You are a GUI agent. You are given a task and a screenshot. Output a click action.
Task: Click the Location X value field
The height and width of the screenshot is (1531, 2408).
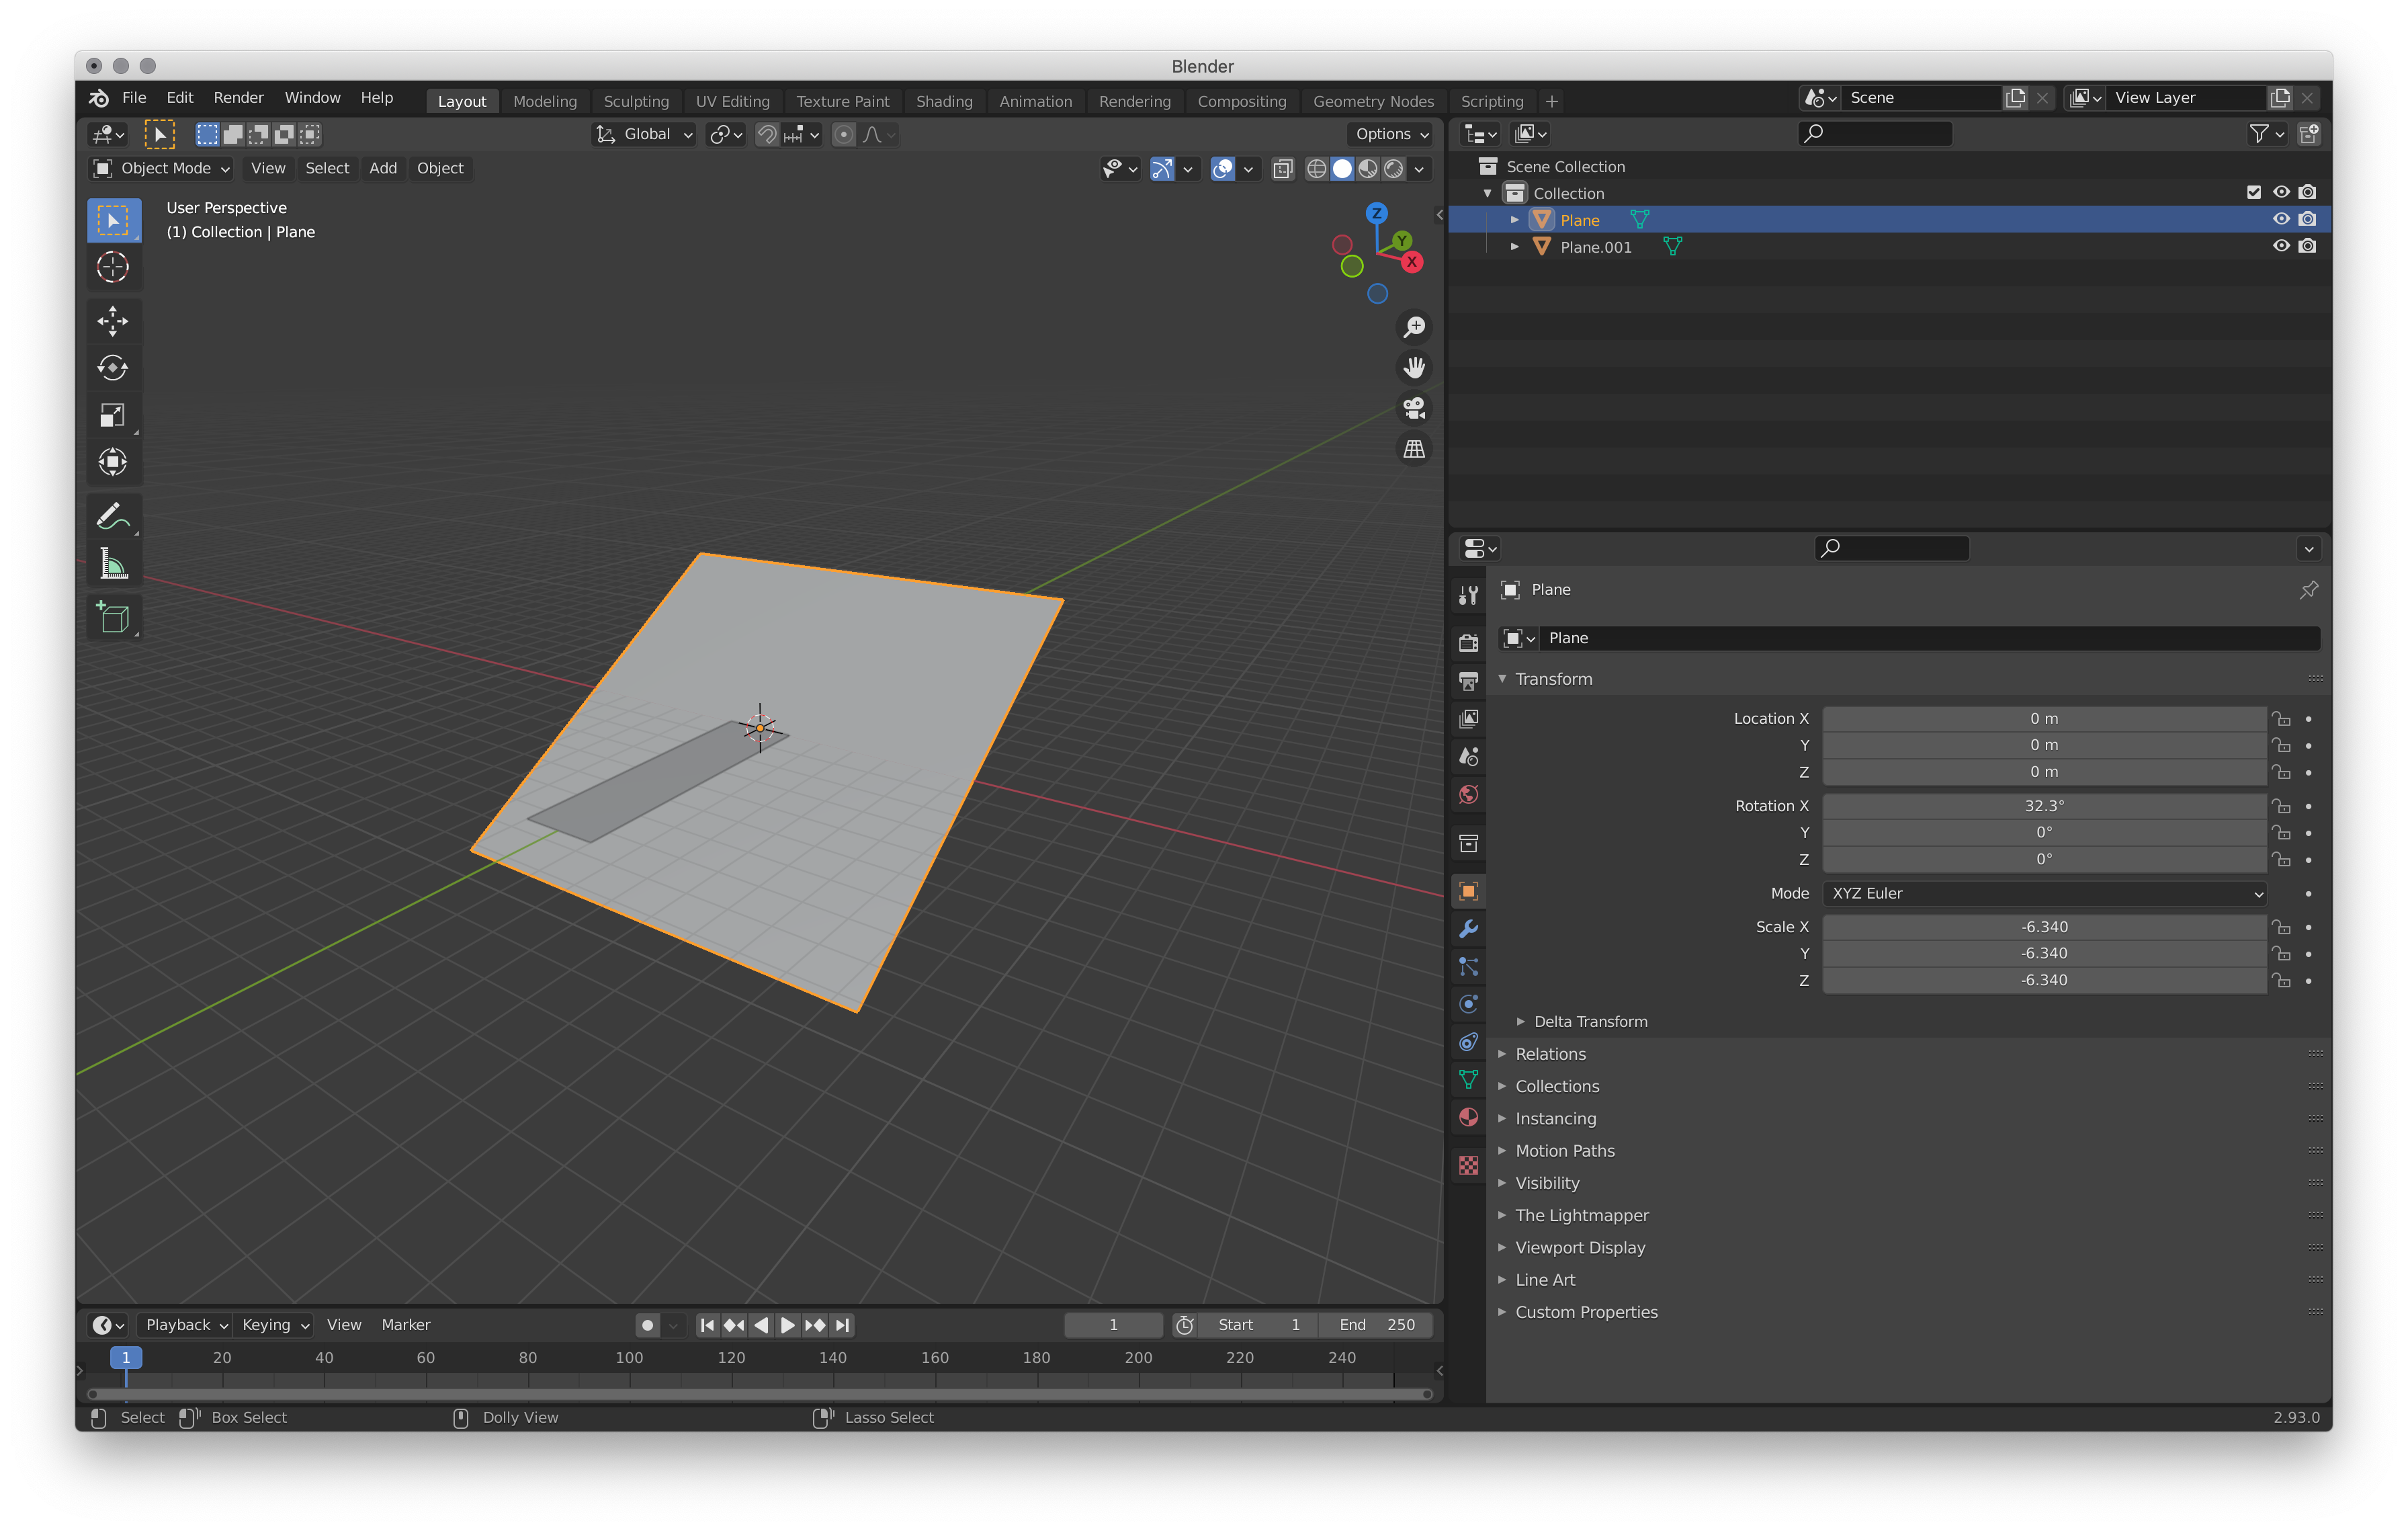[2044, 718]
